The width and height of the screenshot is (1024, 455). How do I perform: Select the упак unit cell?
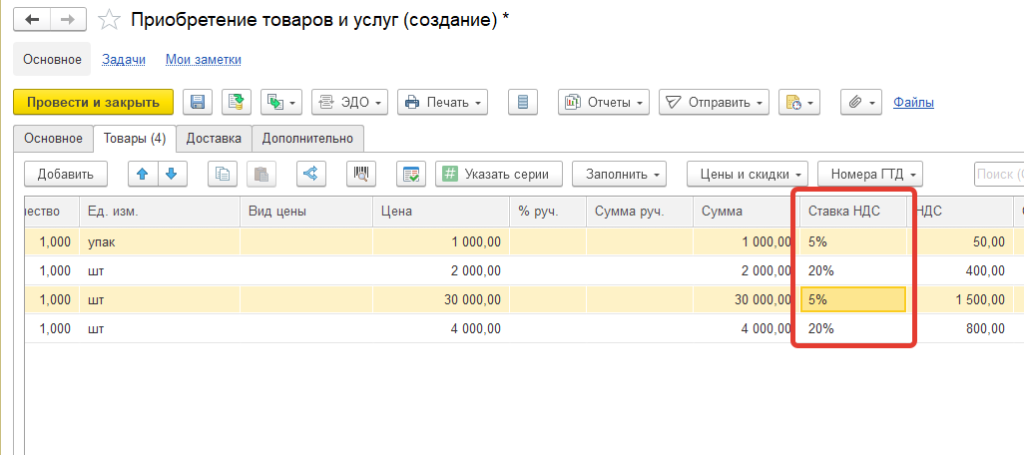(x=160, y=242)
